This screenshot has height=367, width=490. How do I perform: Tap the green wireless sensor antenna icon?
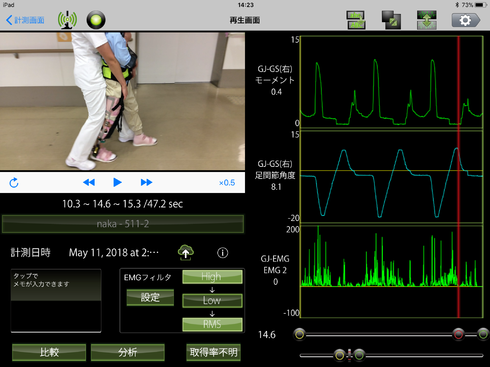click(x=67, y=20)
